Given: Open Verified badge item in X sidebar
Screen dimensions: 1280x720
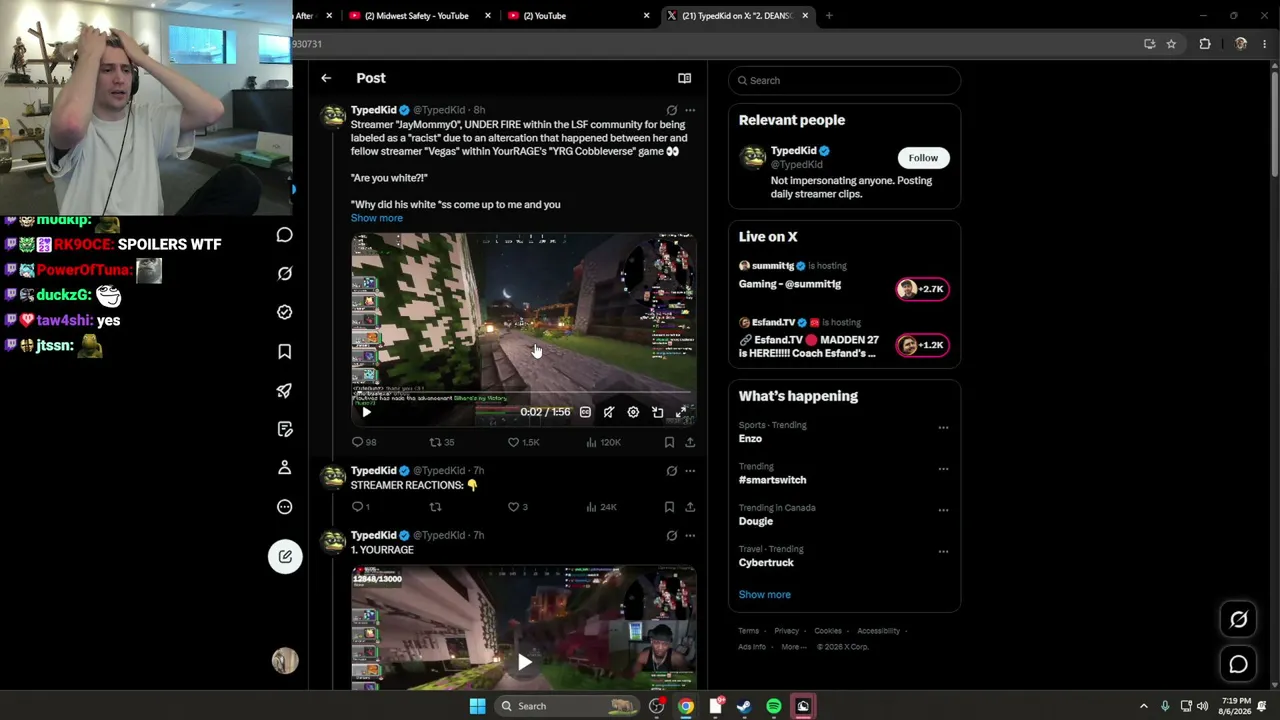Looking at the screenshot, I should coord(285,312).
